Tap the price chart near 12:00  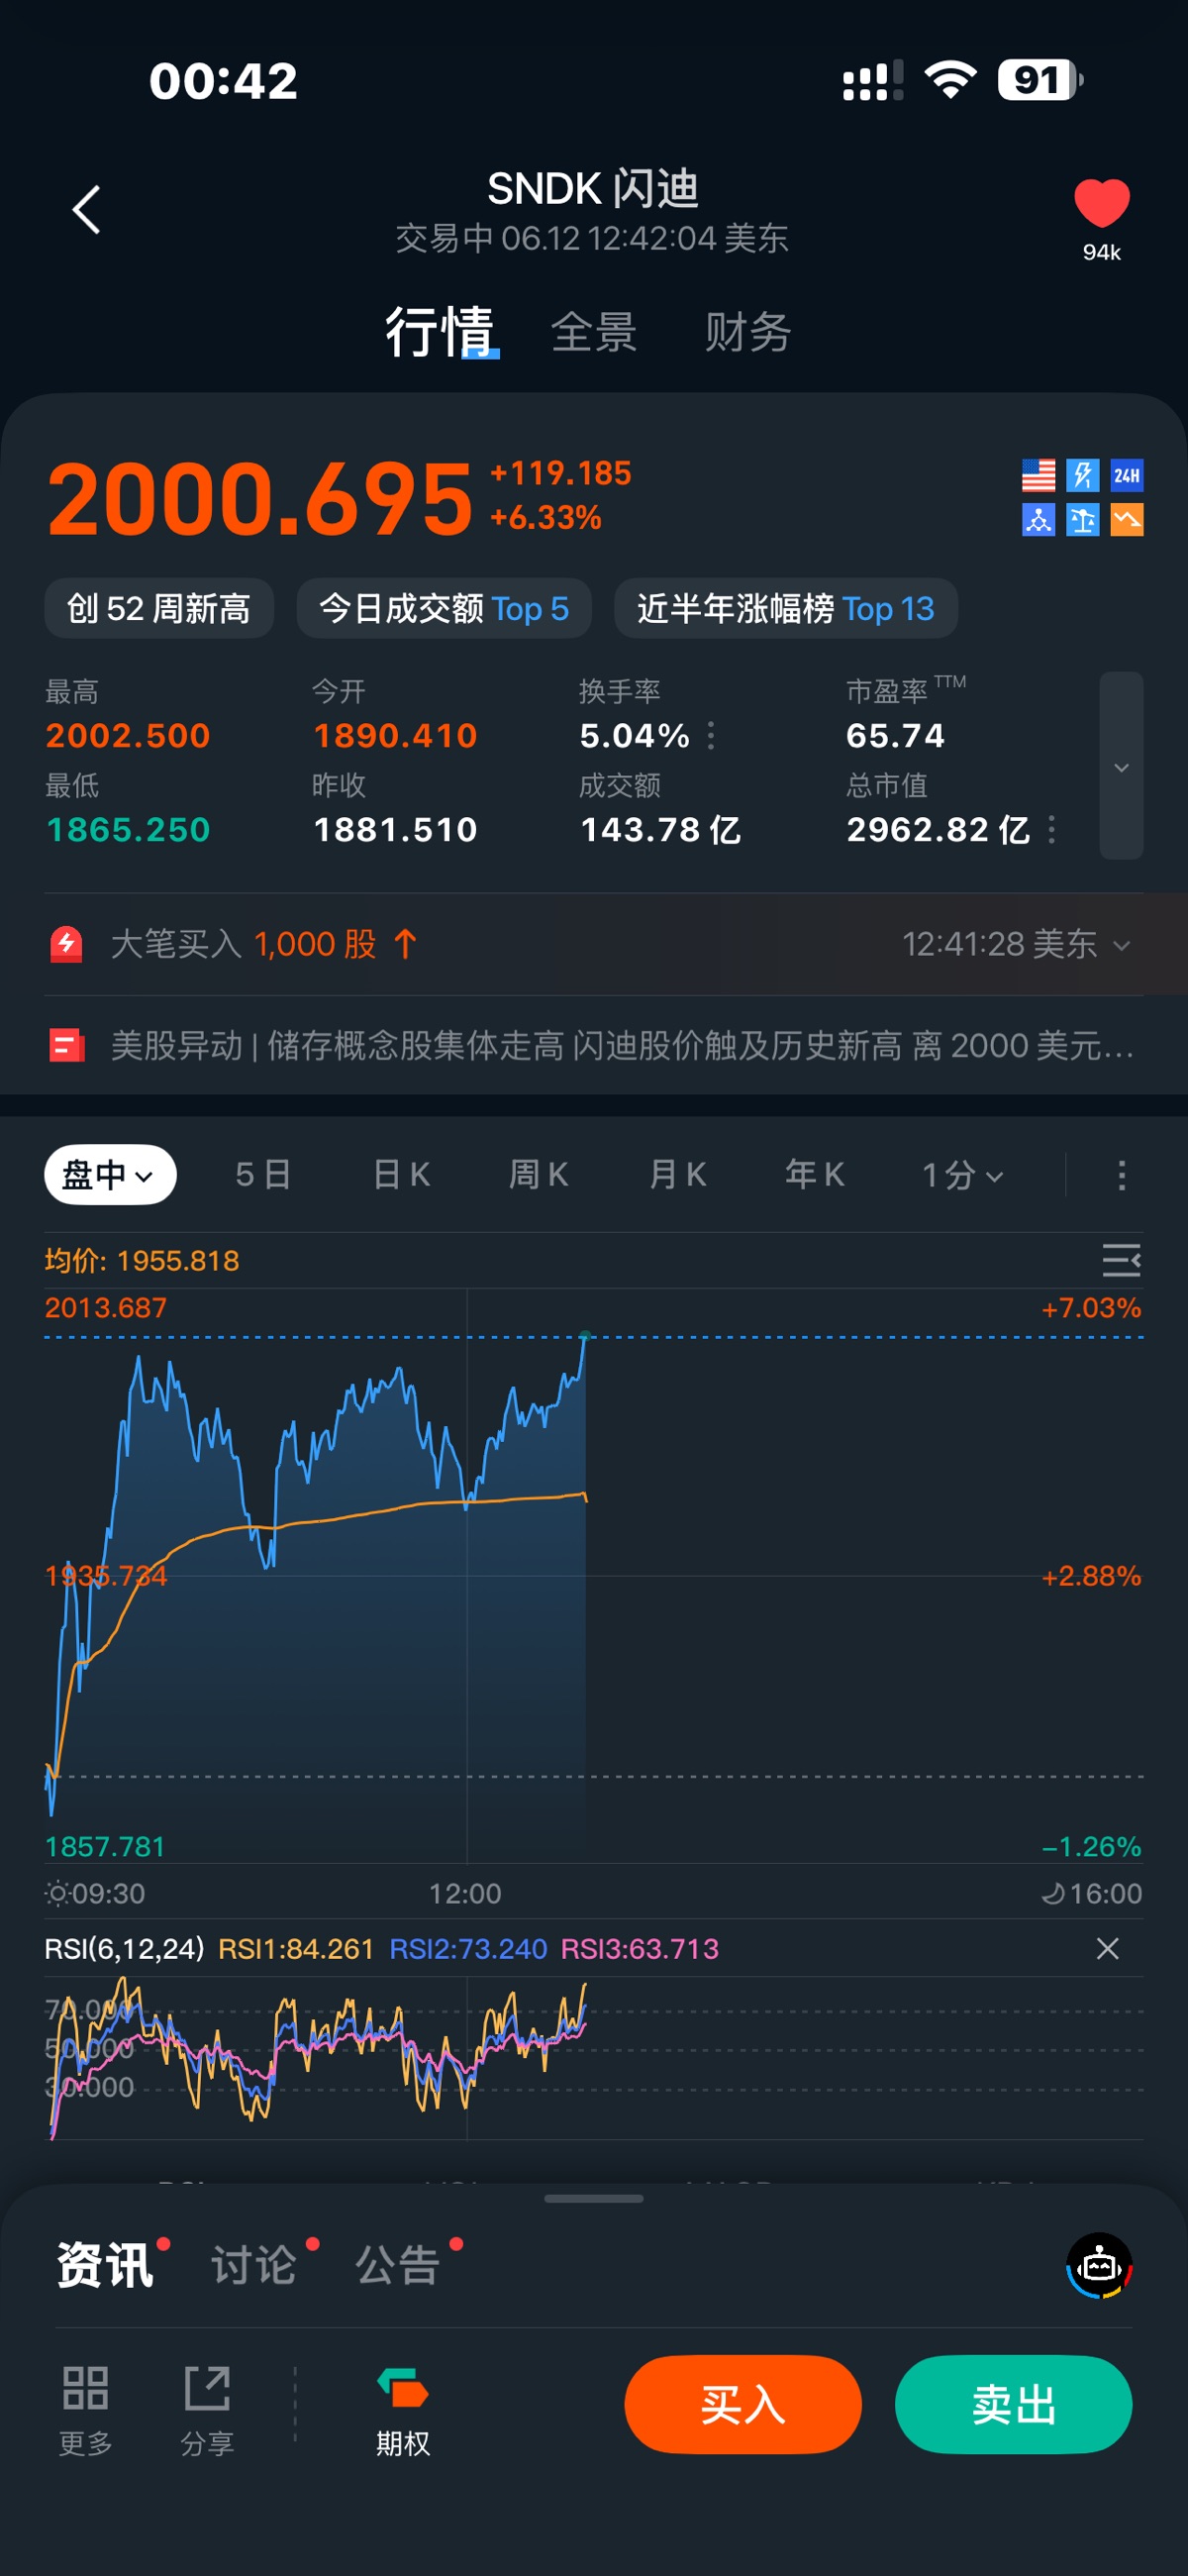(x=466, y=1576)
